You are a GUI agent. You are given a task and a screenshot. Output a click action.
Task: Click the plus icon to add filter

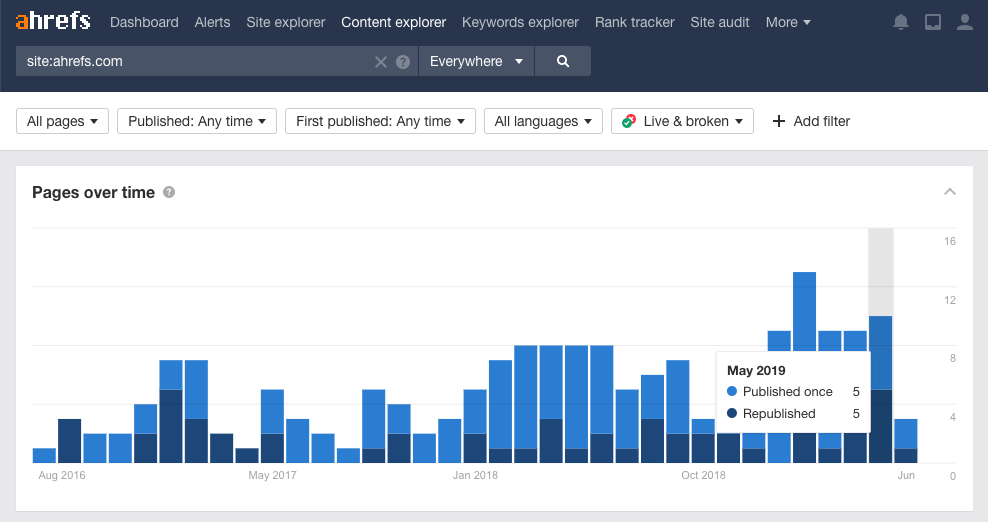tap(779, 121)
